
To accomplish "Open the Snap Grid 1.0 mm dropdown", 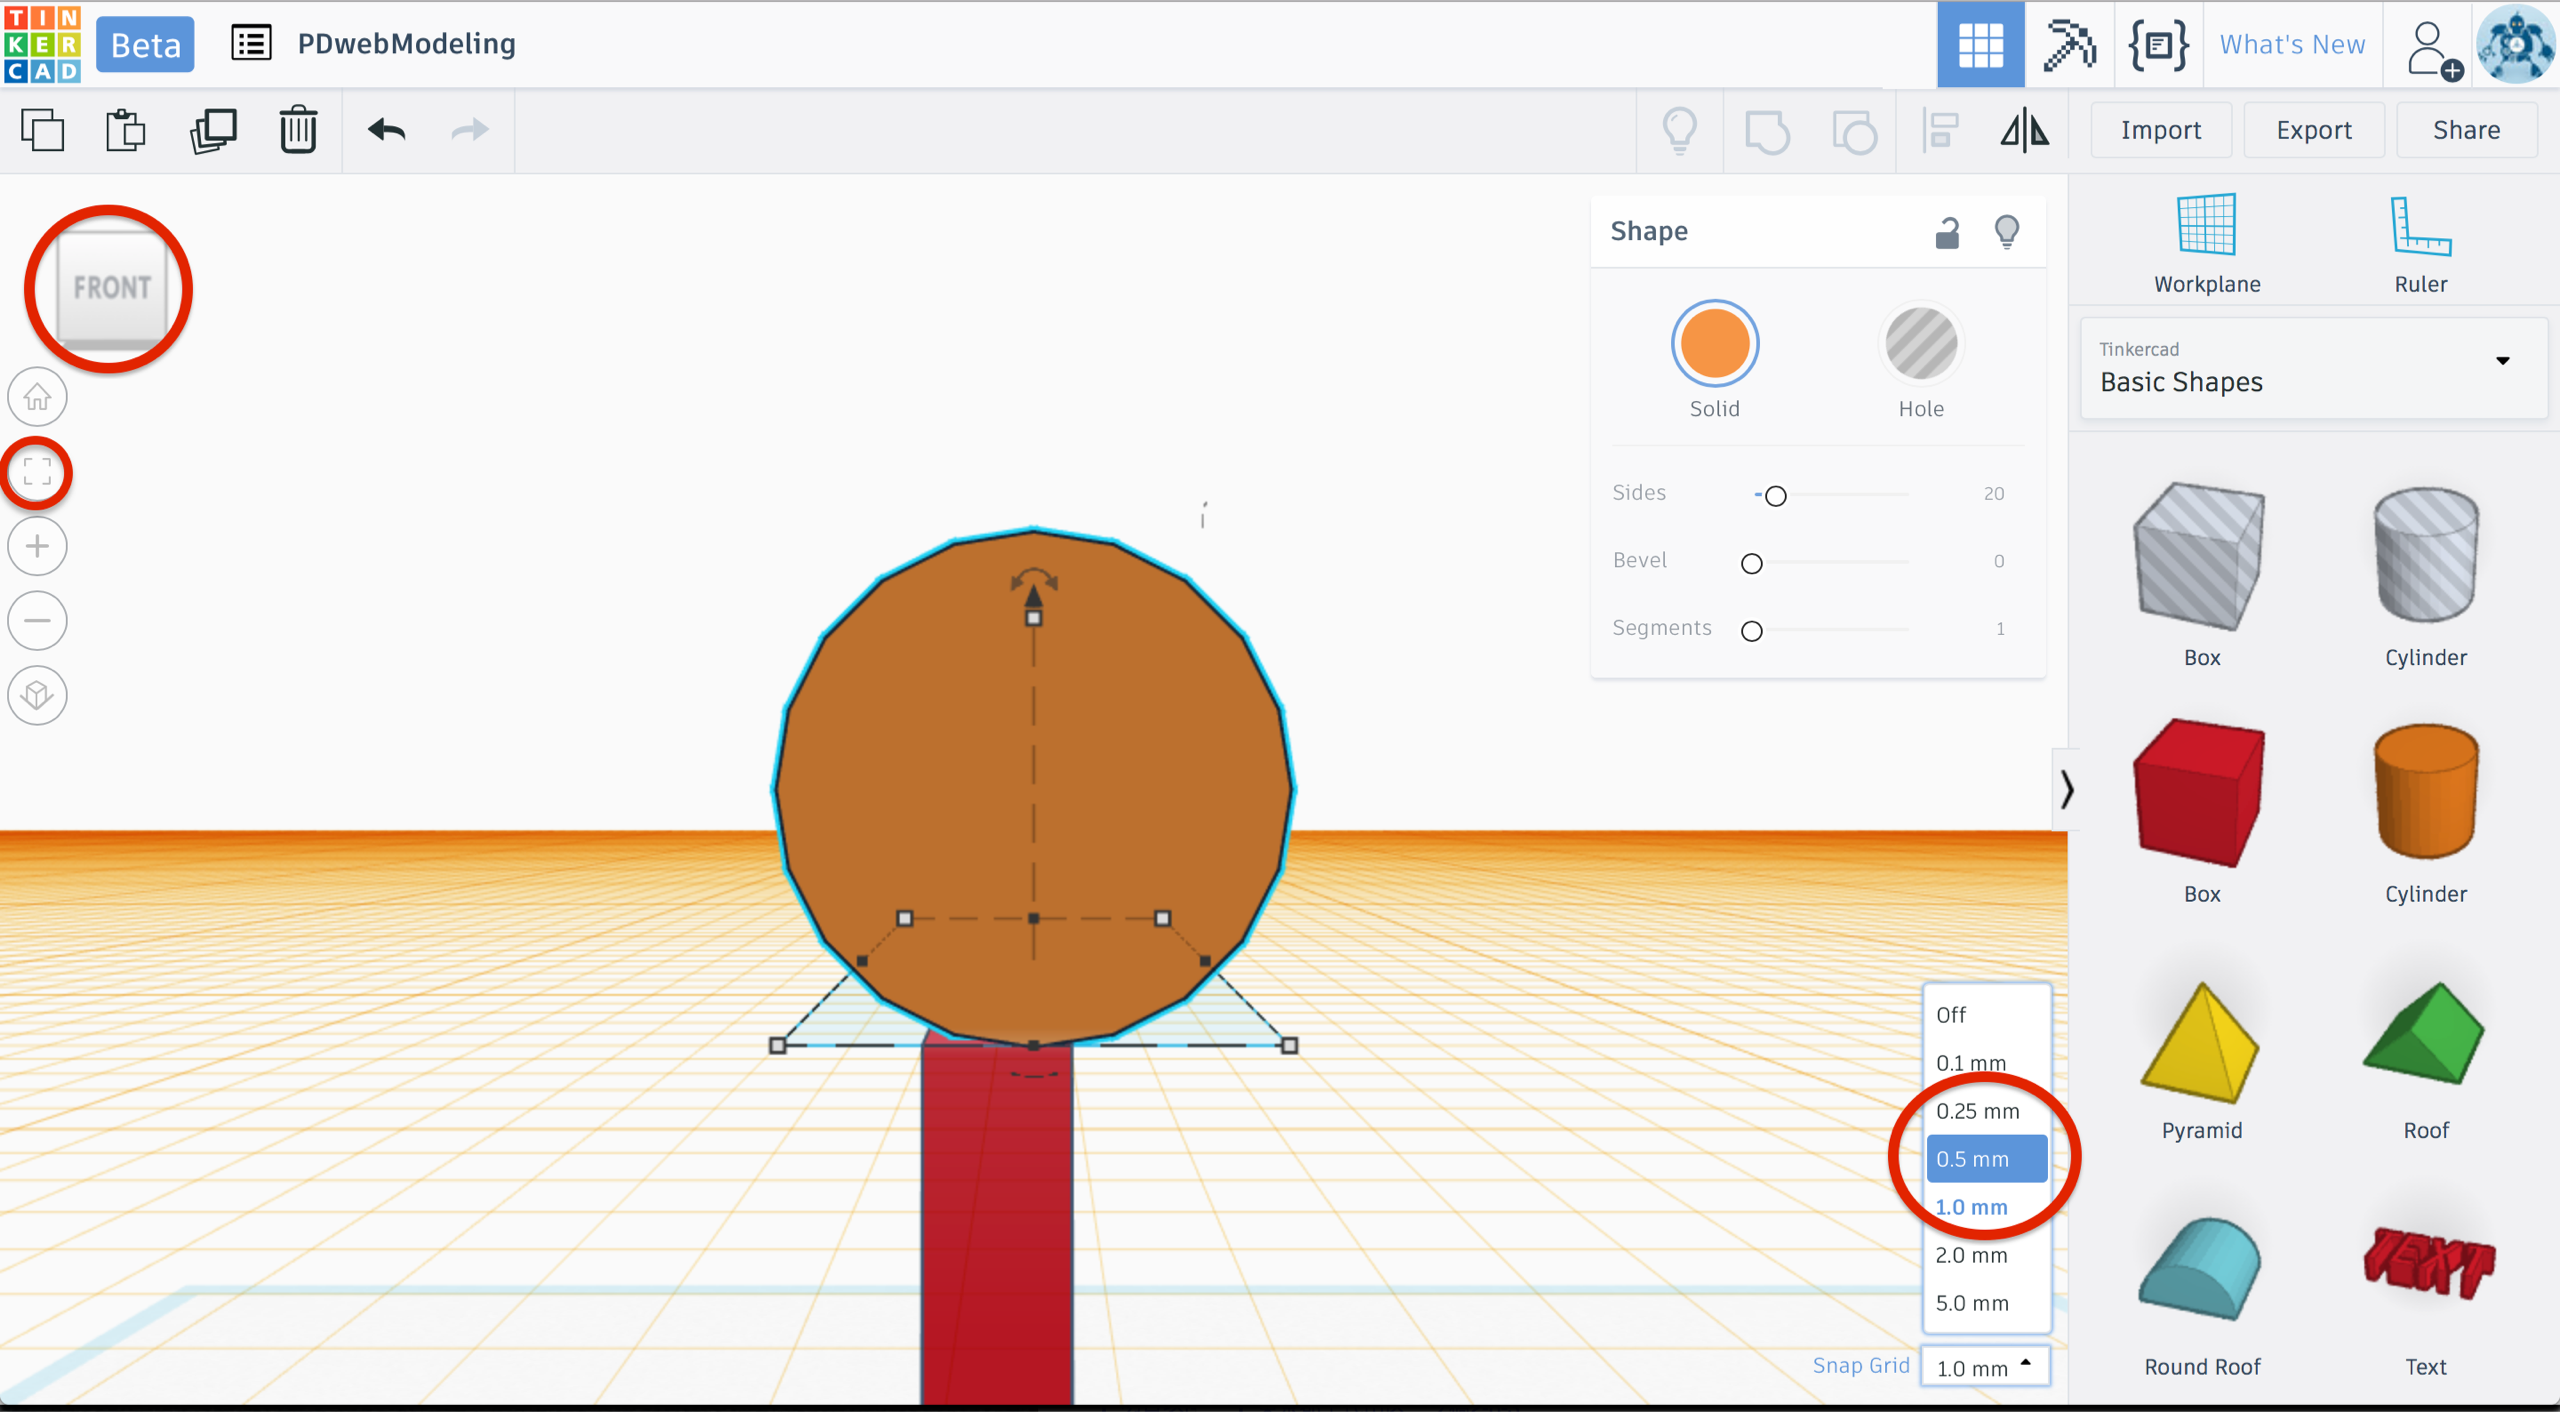I will [1984, 1366].
